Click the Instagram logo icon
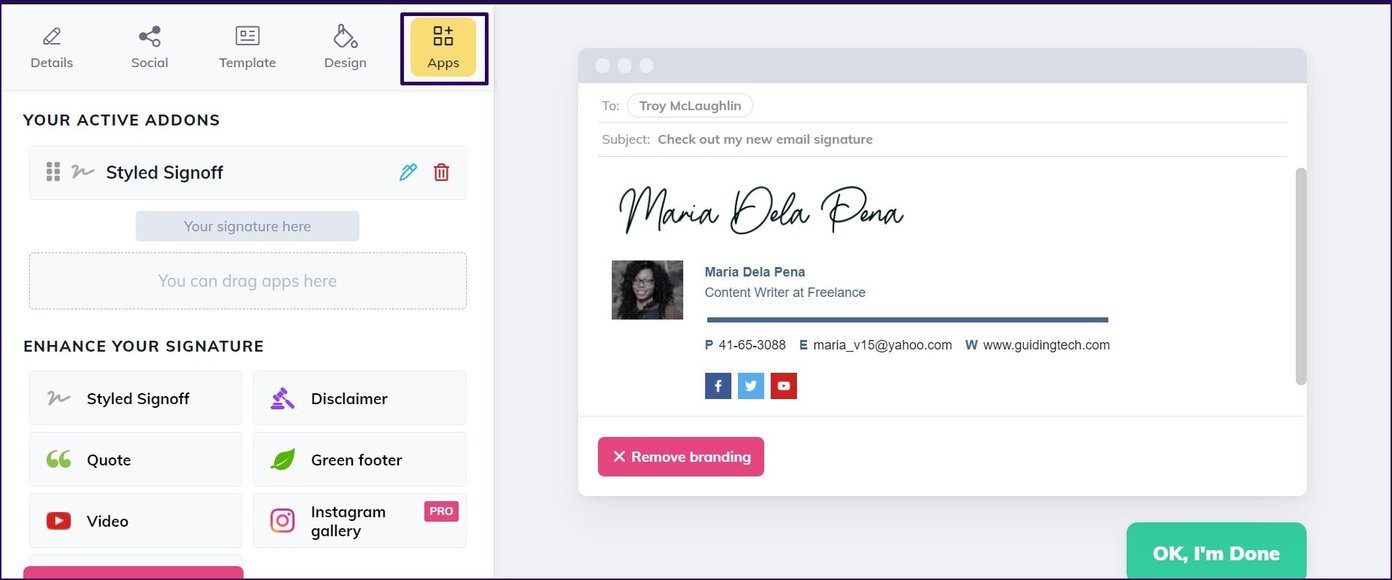Image resolution: width=1392 pixels, height=580 pixels. click(283, 521)
